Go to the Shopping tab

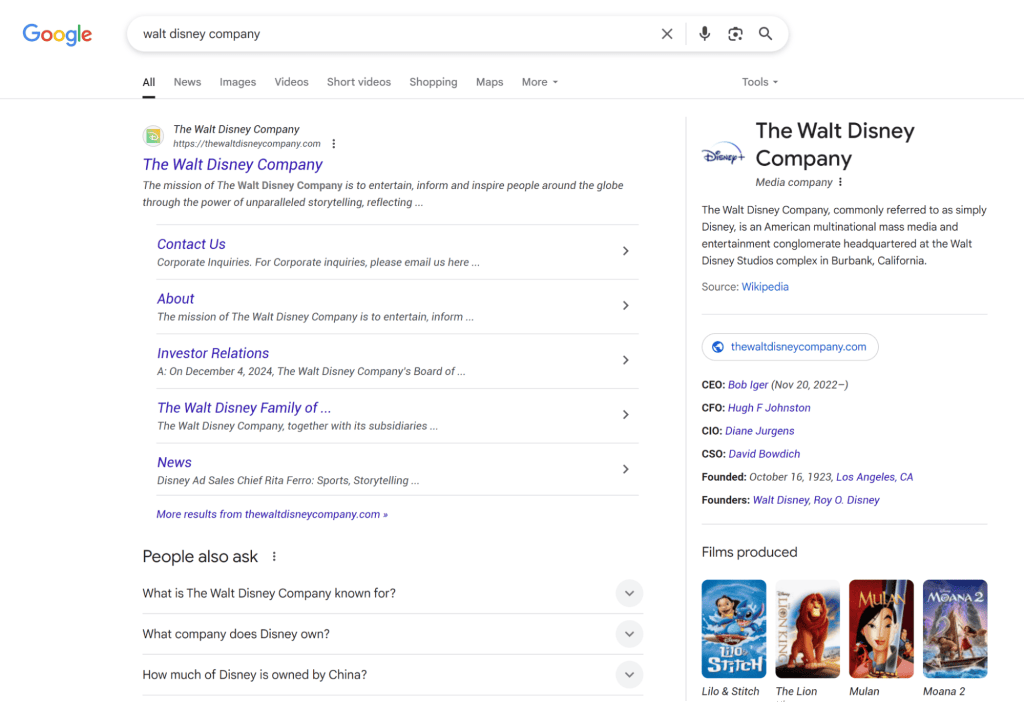coord(433,82)
